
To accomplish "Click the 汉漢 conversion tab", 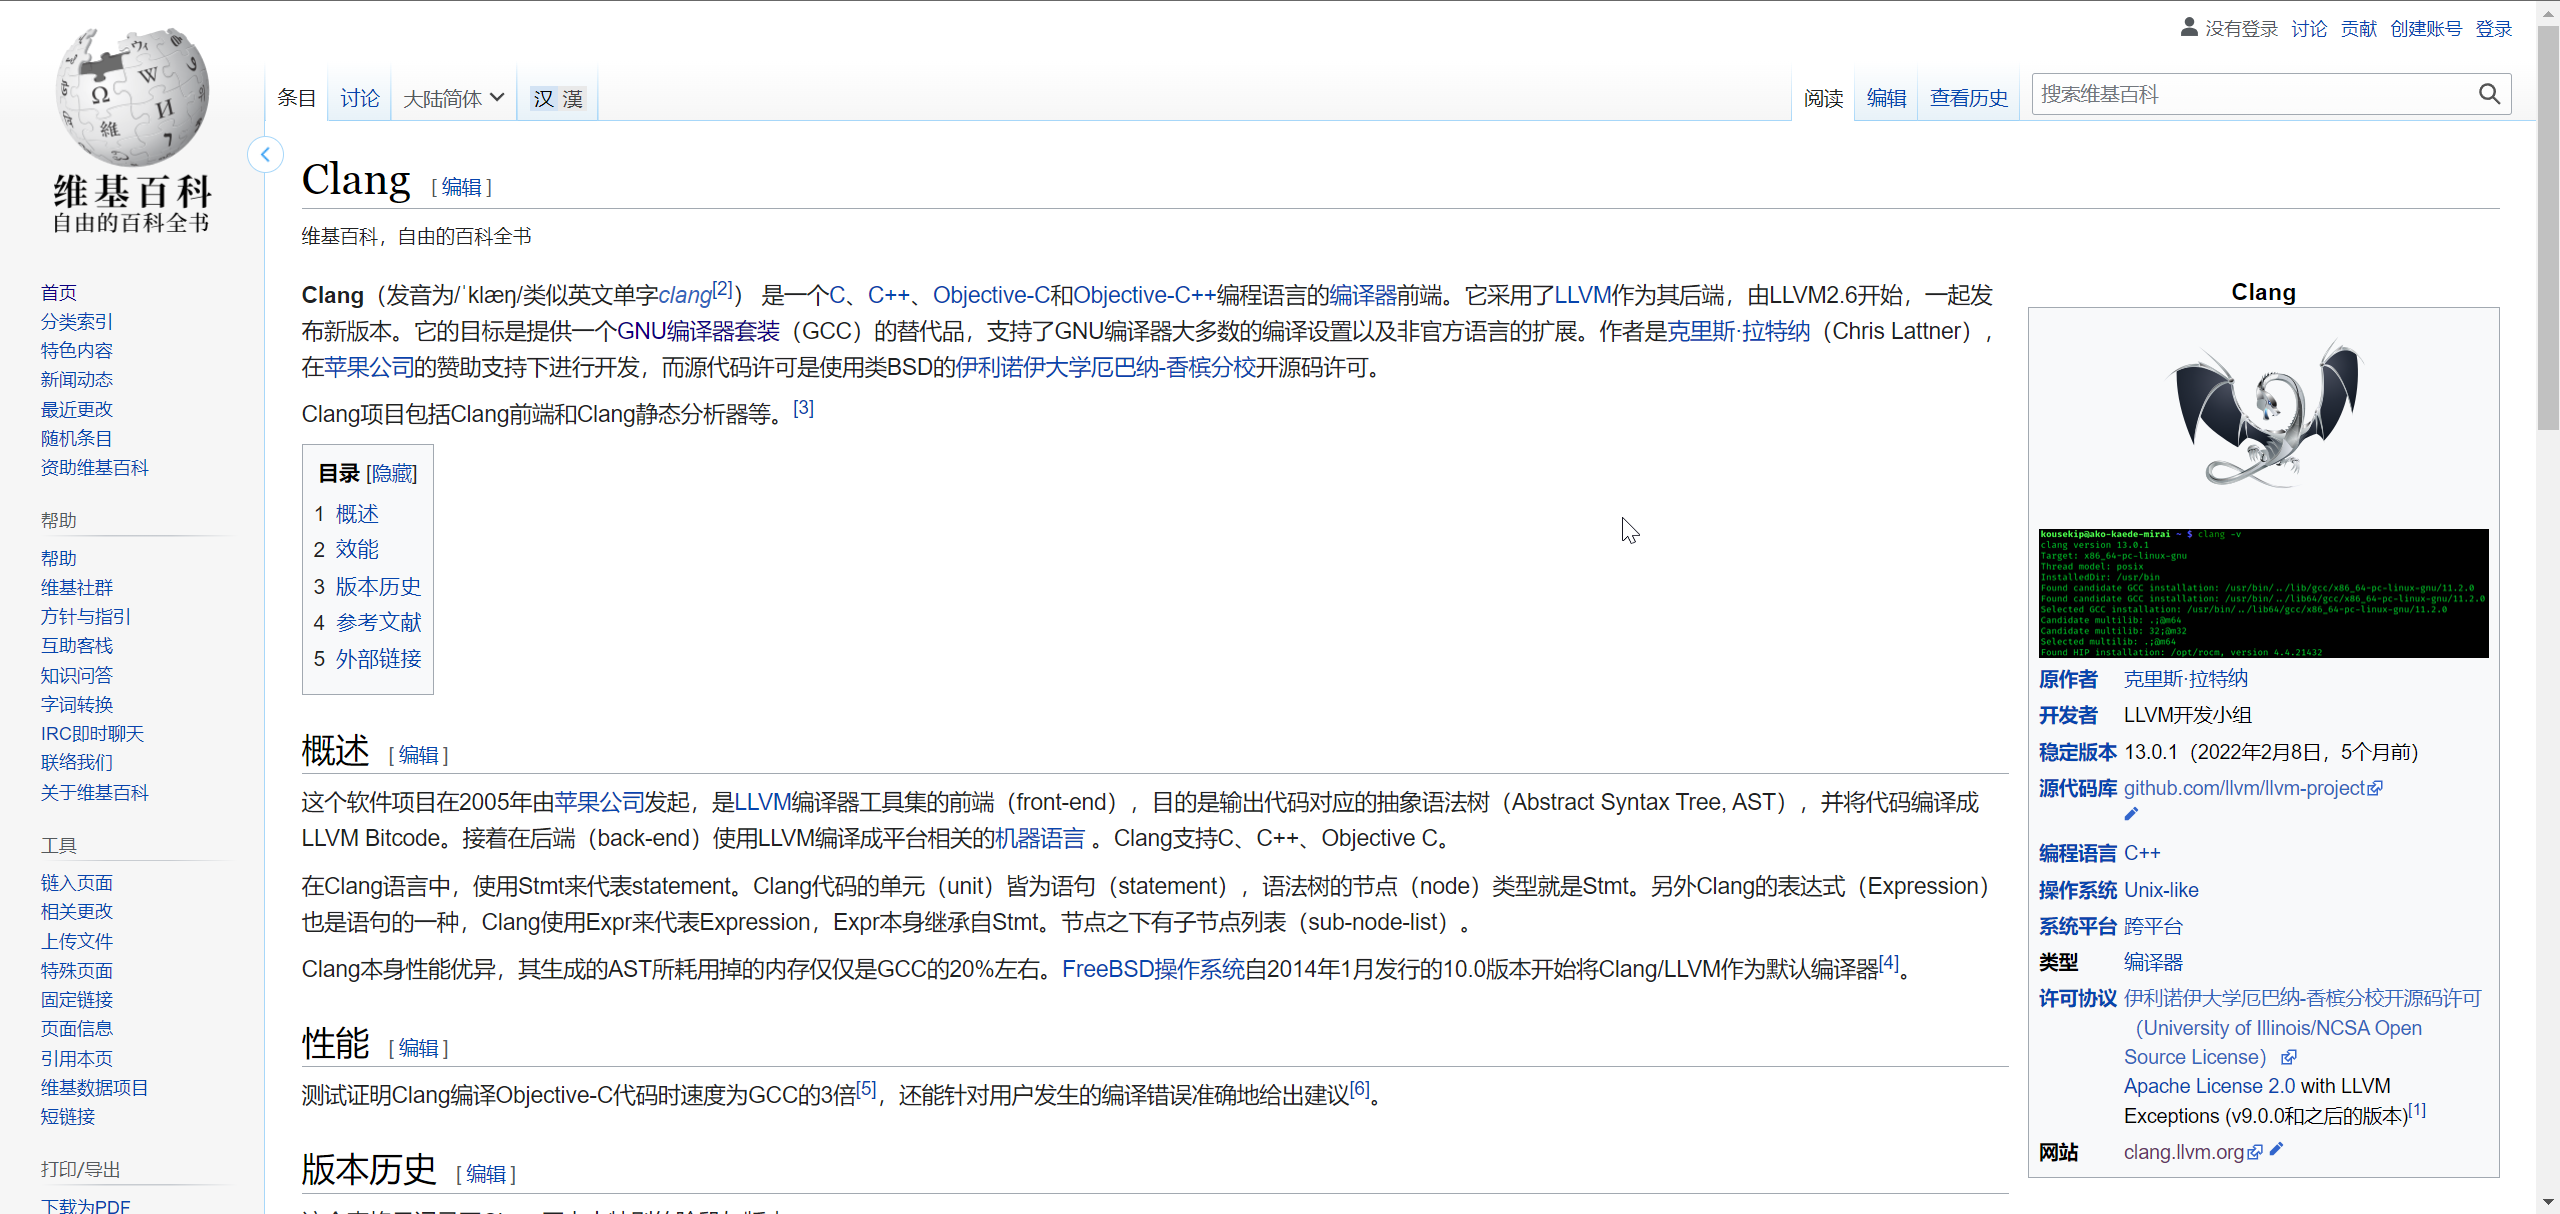I will (x=557, y=98).
